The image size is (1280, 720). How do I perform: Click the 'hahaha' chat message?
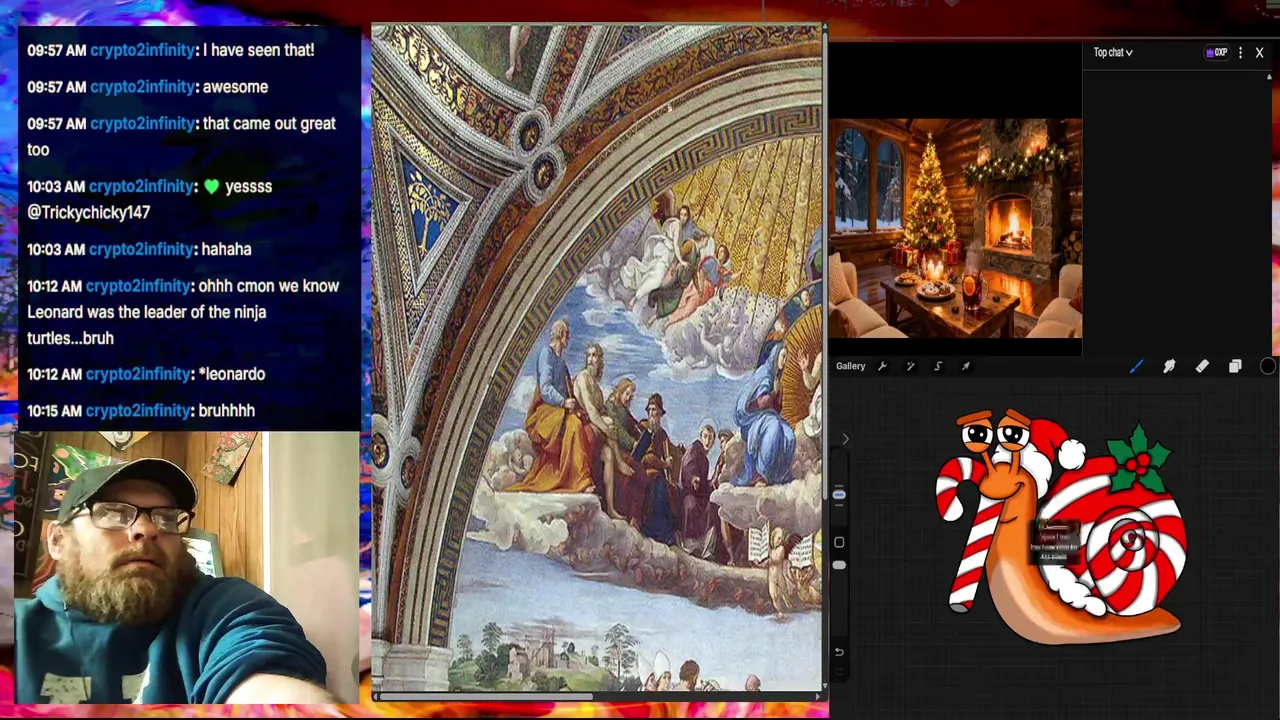point(226,249)
